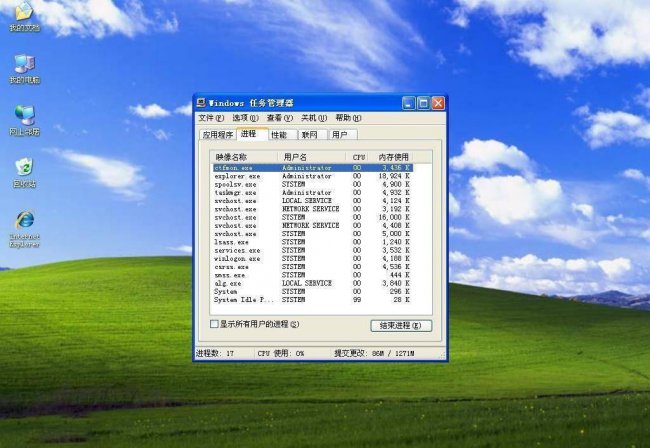
Task: Click the 进程数: 17 status entry
Action: coord(215,354)
